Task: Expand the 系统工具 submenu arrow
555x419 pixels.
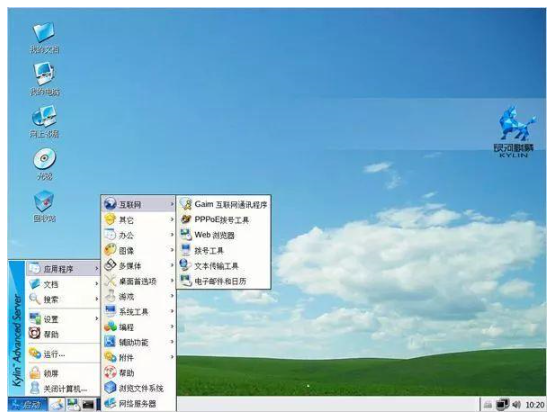Action: point(172,311)
